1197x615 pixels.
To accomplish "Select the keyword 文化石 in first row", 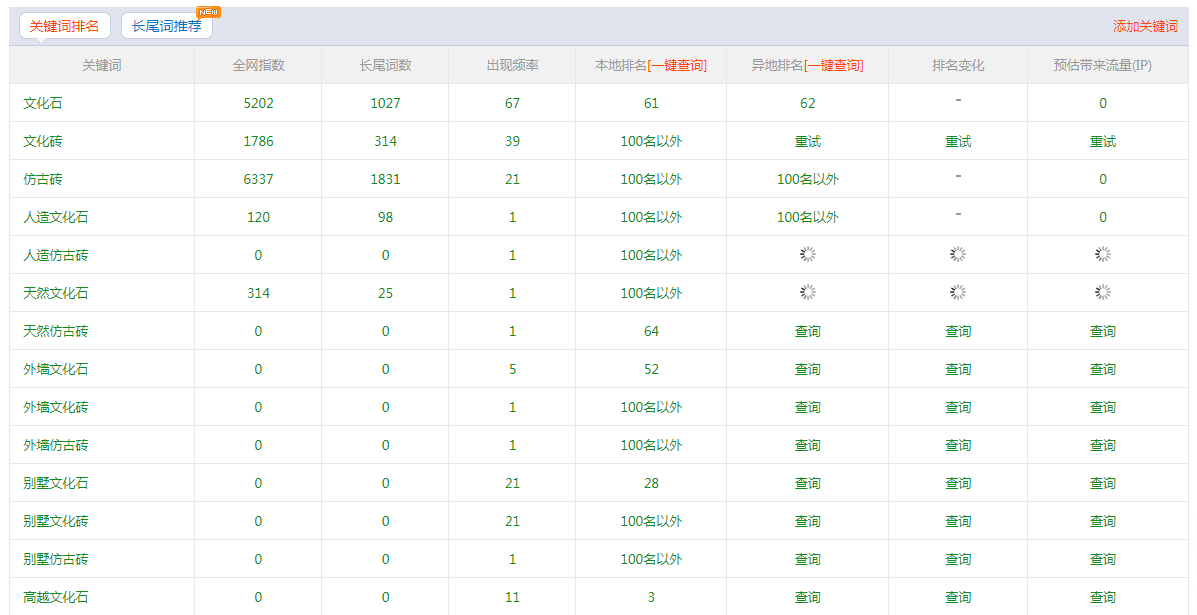I will click(43, 103).
